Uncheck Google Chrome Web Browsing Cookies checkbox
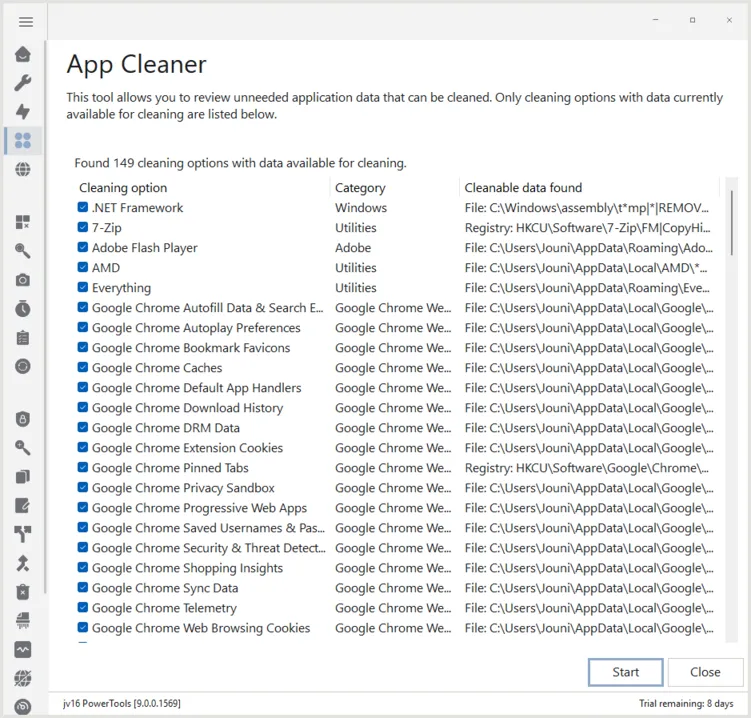751x718 pixels. (x=83, y=627)
